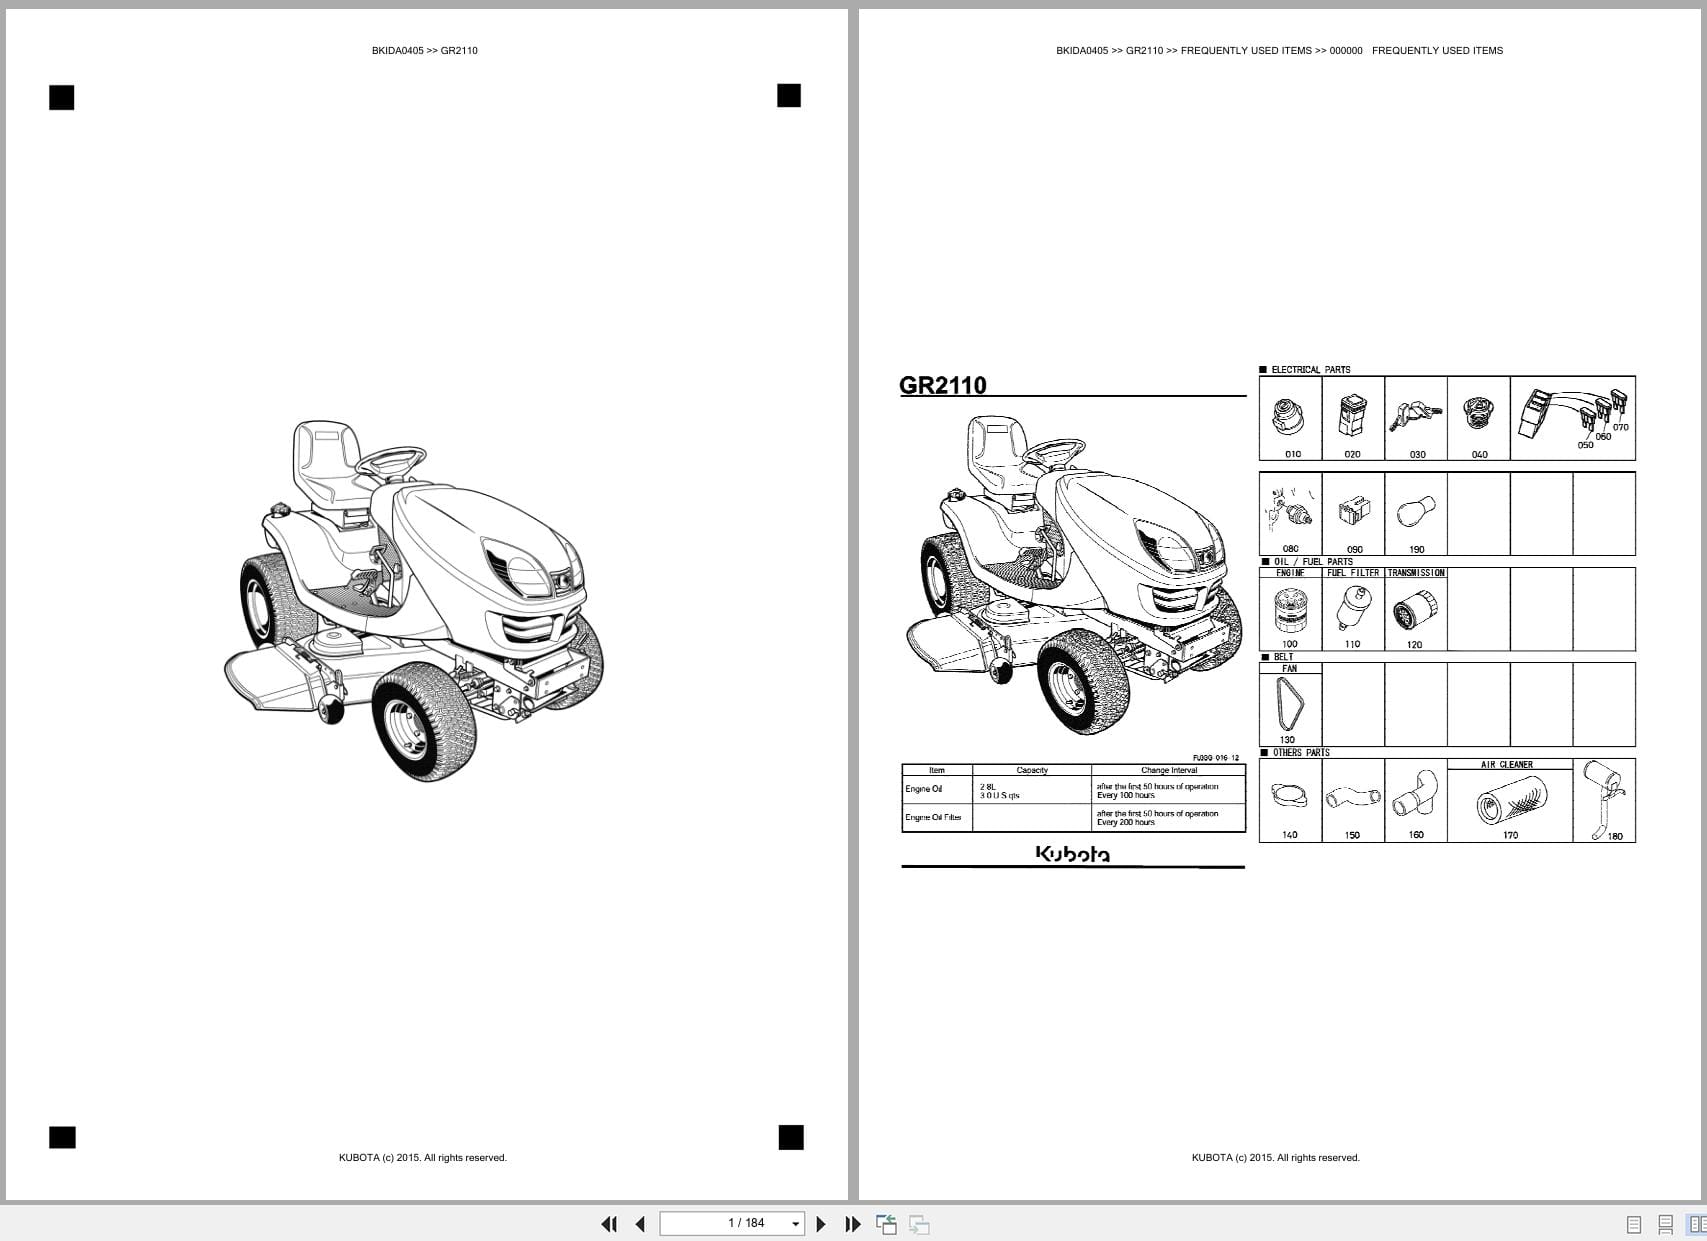Switch to two-page side-by-side view
Viewport: 1707px width, 1241px height.
pos(1697,1224)
